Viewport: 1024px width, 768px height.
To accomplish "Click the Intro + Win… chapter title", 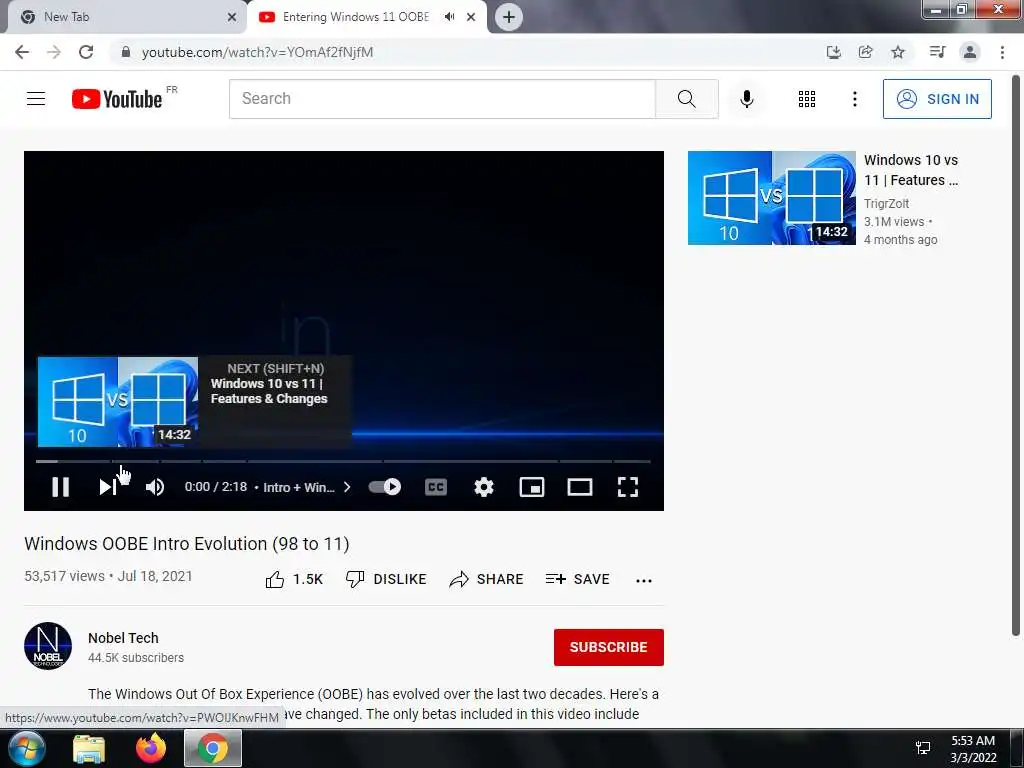I will (x=298, y=487).
